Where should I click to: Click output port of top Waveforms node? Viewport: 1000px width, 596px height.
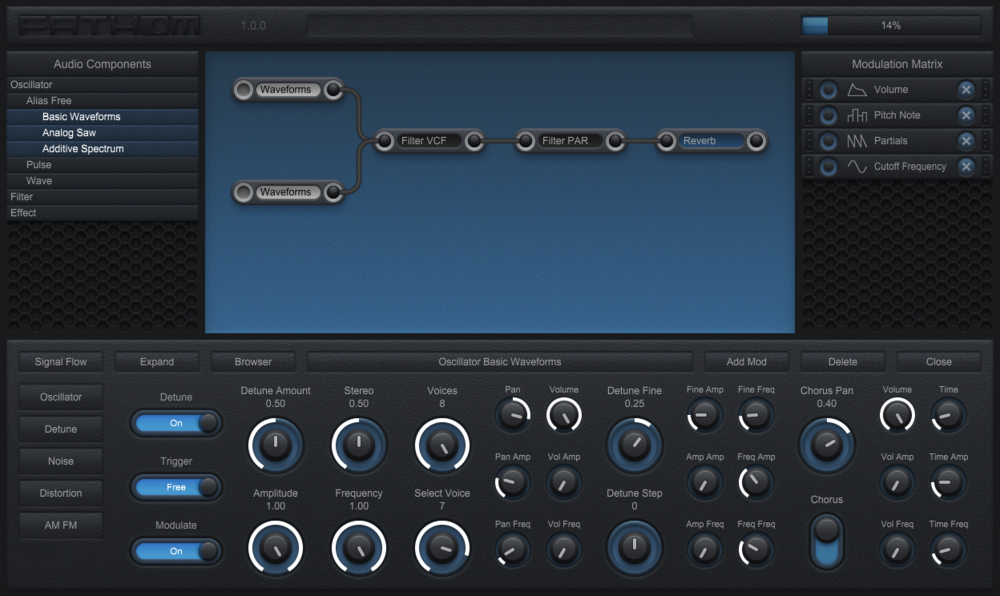(x=333, y=90)
